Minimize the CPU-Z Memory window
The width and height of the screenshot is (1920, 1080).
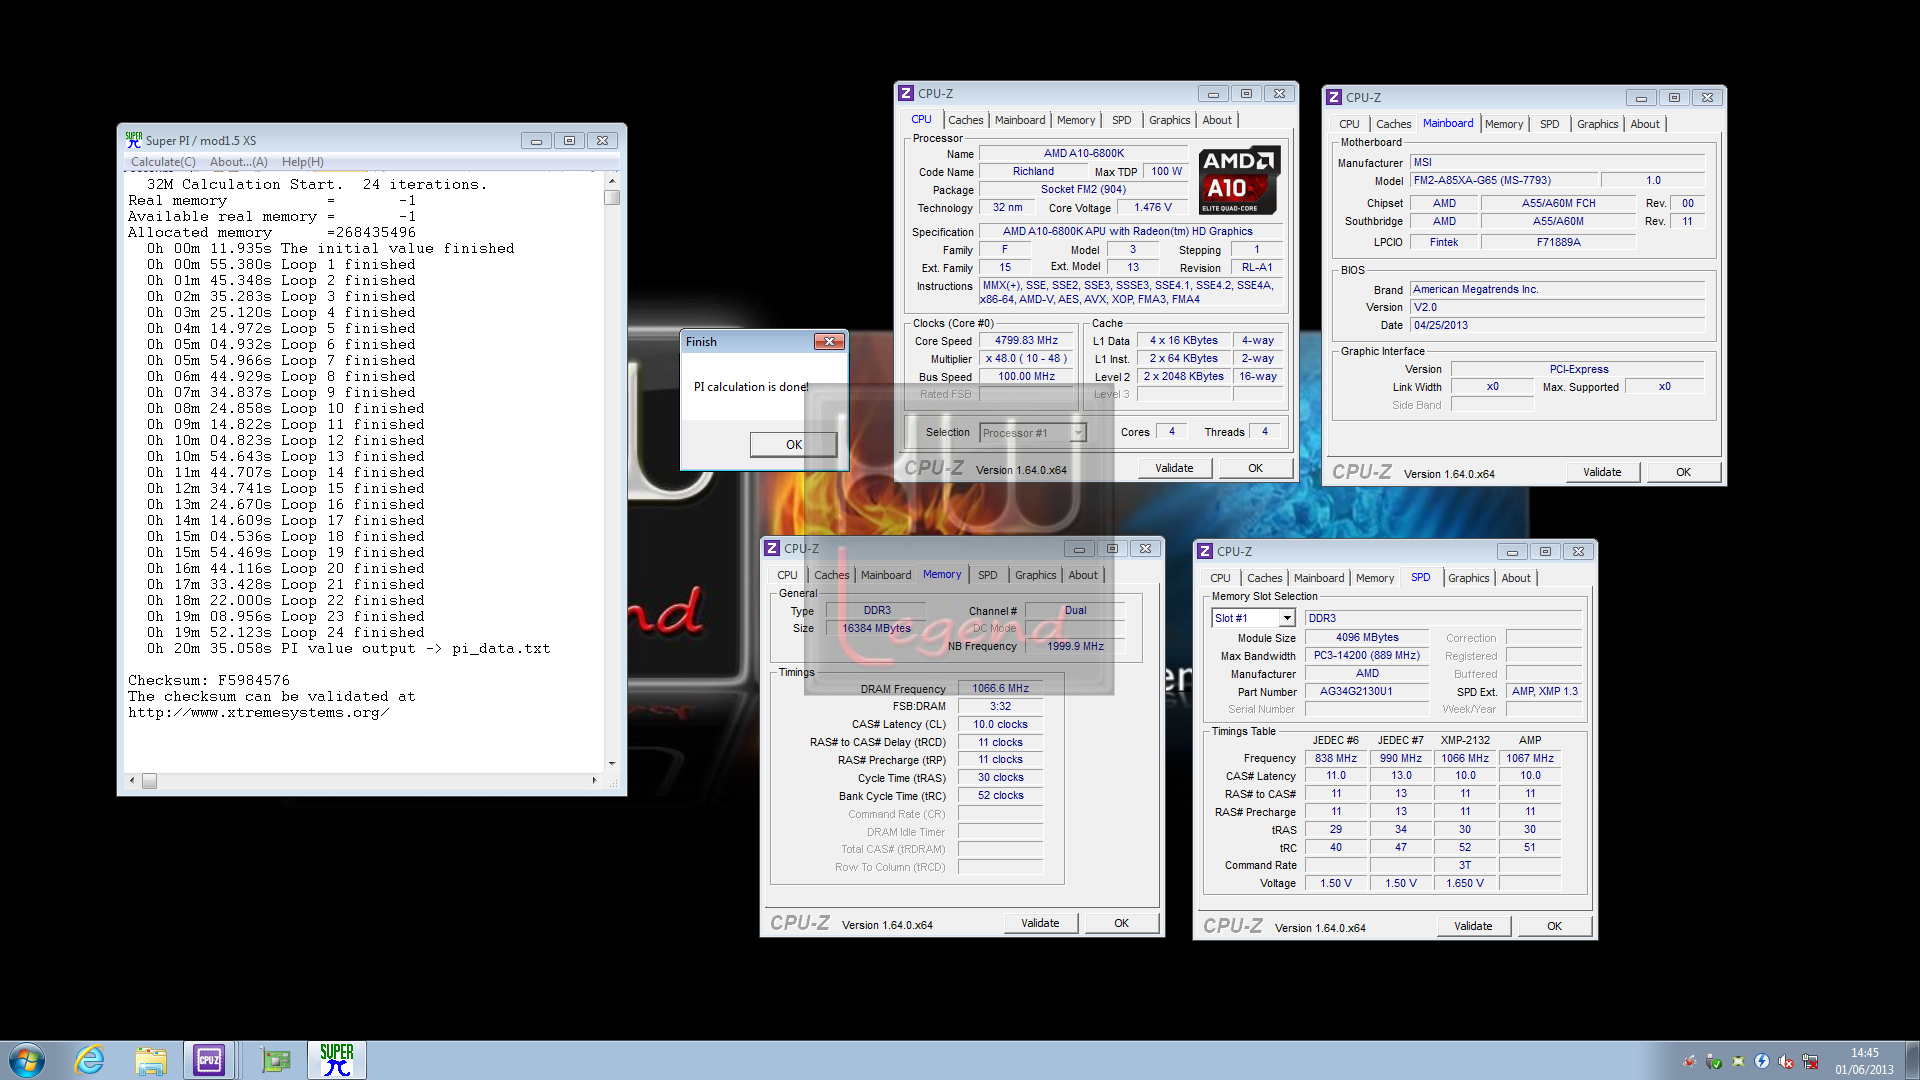[1079, 549]
